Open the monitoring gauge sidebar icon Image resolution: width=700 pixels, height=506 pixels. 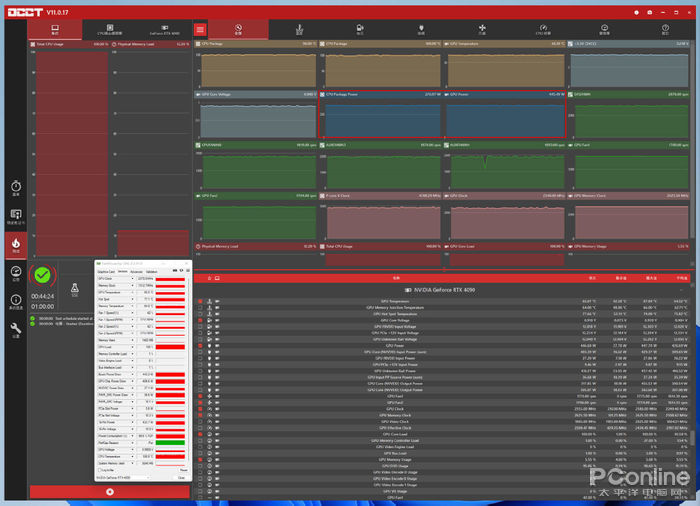click(16, 273)
